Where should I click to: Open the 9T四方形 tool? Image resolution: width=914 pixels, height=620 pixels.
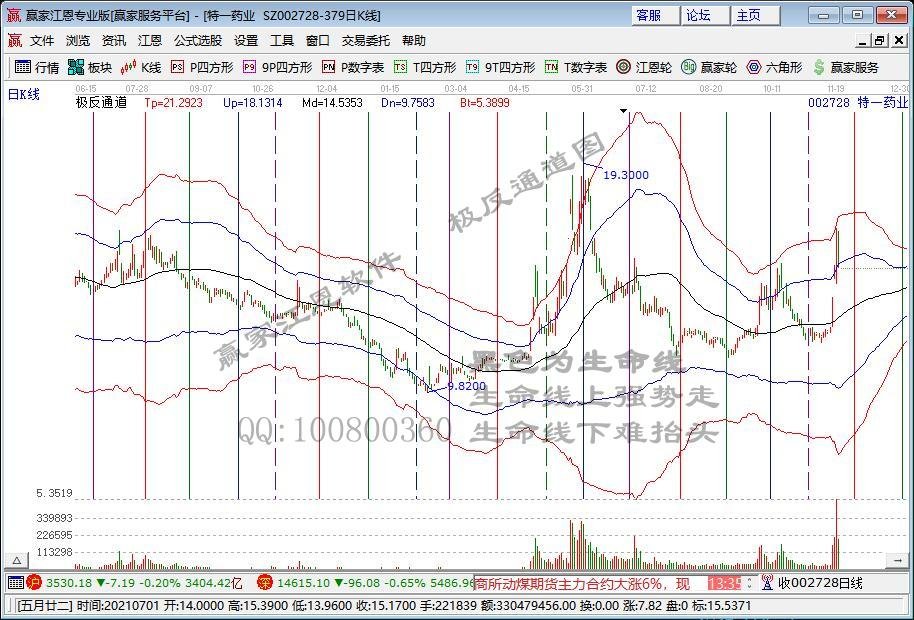click(x=500, y=68)
